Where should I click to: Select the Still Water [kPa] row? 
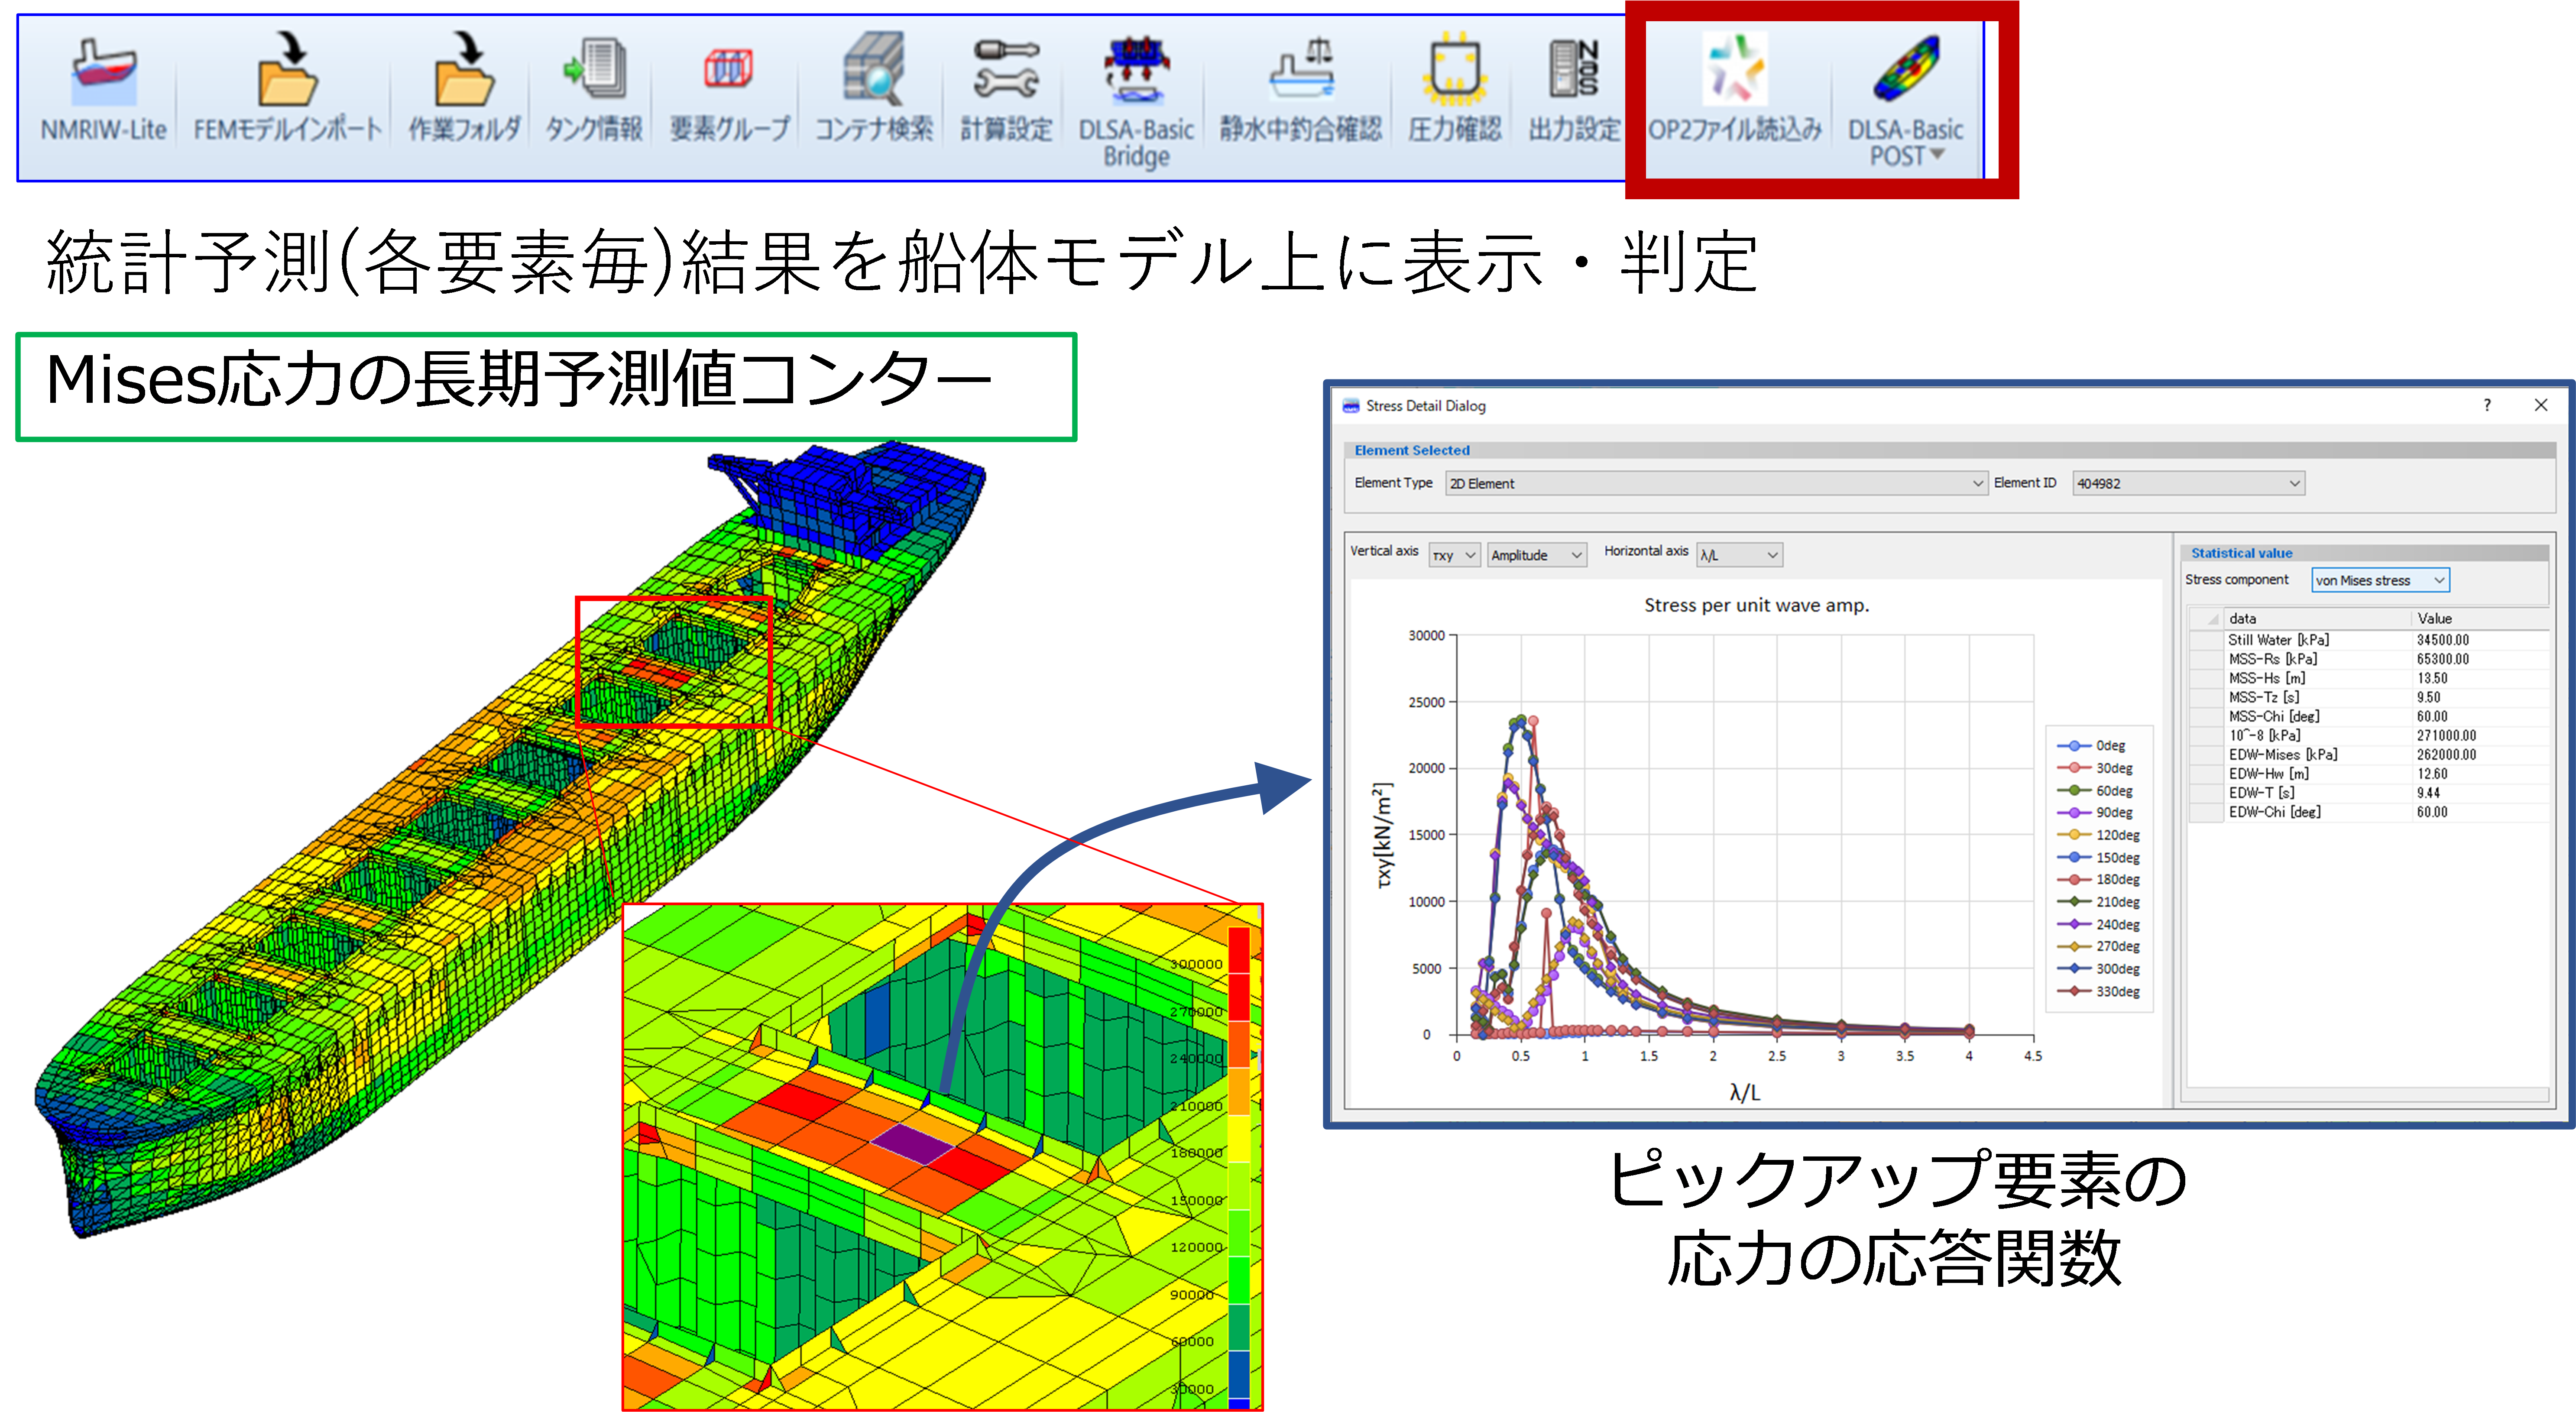(2369, 640)
